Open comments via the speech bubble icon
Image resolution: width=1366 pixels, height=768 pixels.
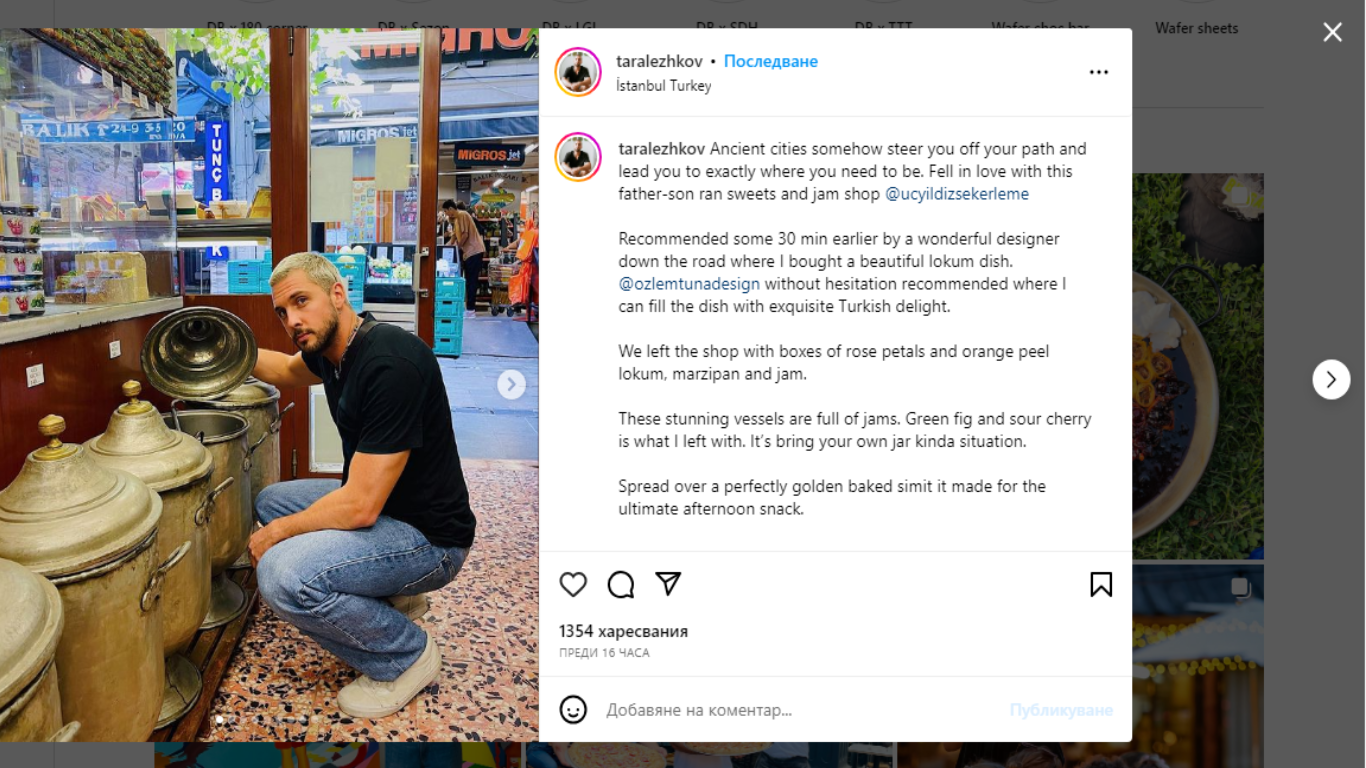pos(621,584)
